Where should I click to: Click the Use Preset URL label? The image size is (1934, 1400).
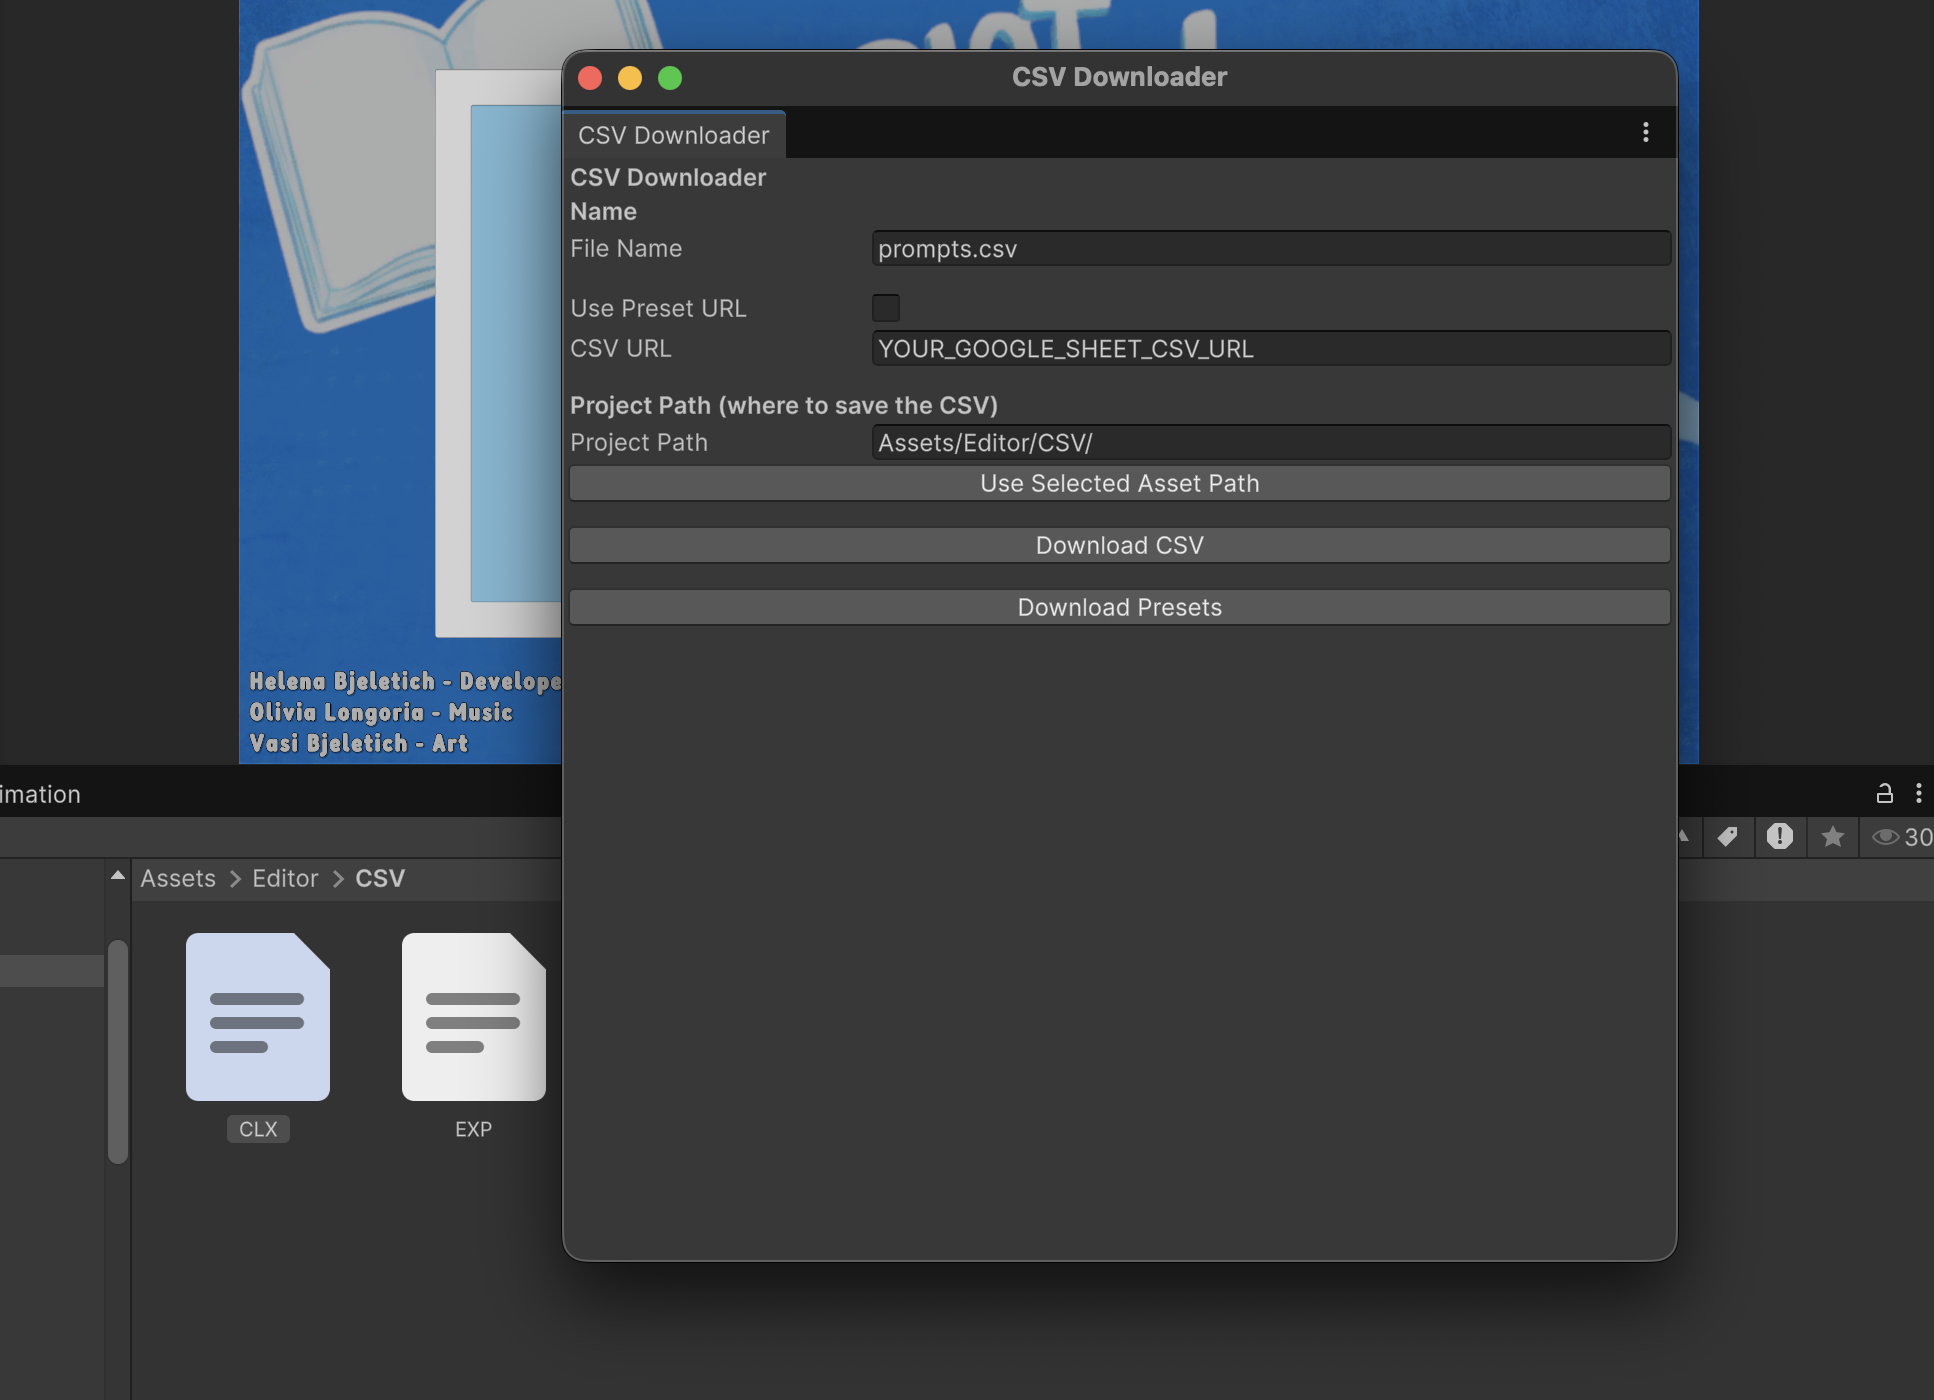[x=658, y=309]
